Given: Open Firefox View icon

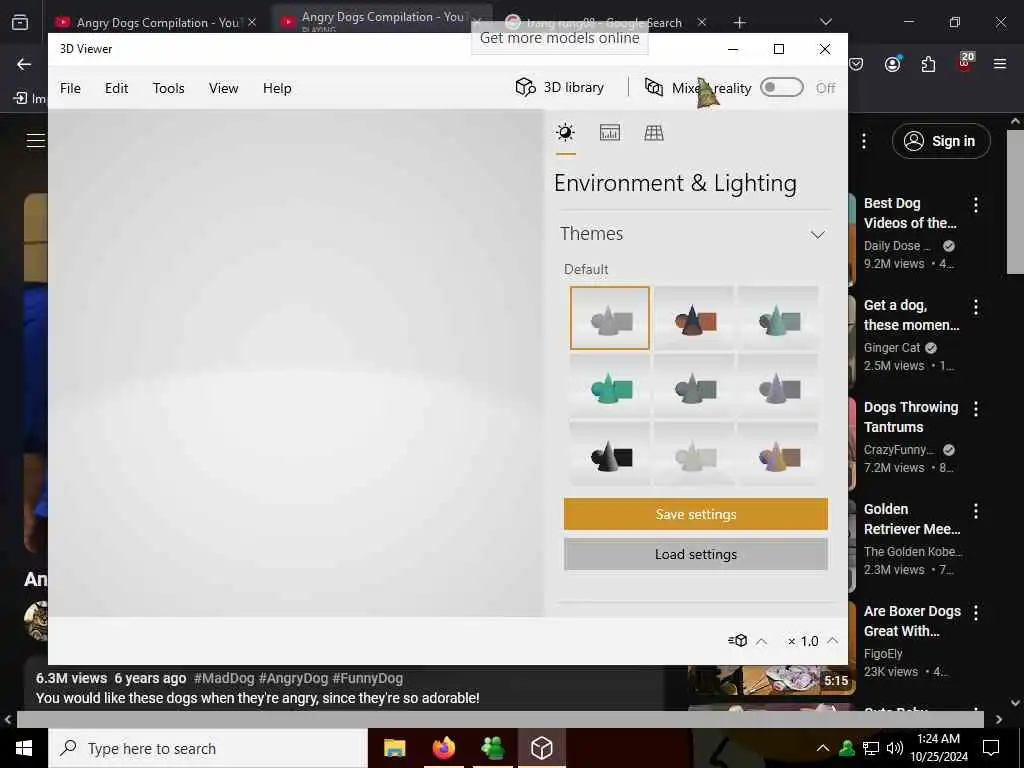Looking at the screenshot, I should click(20, 23).
